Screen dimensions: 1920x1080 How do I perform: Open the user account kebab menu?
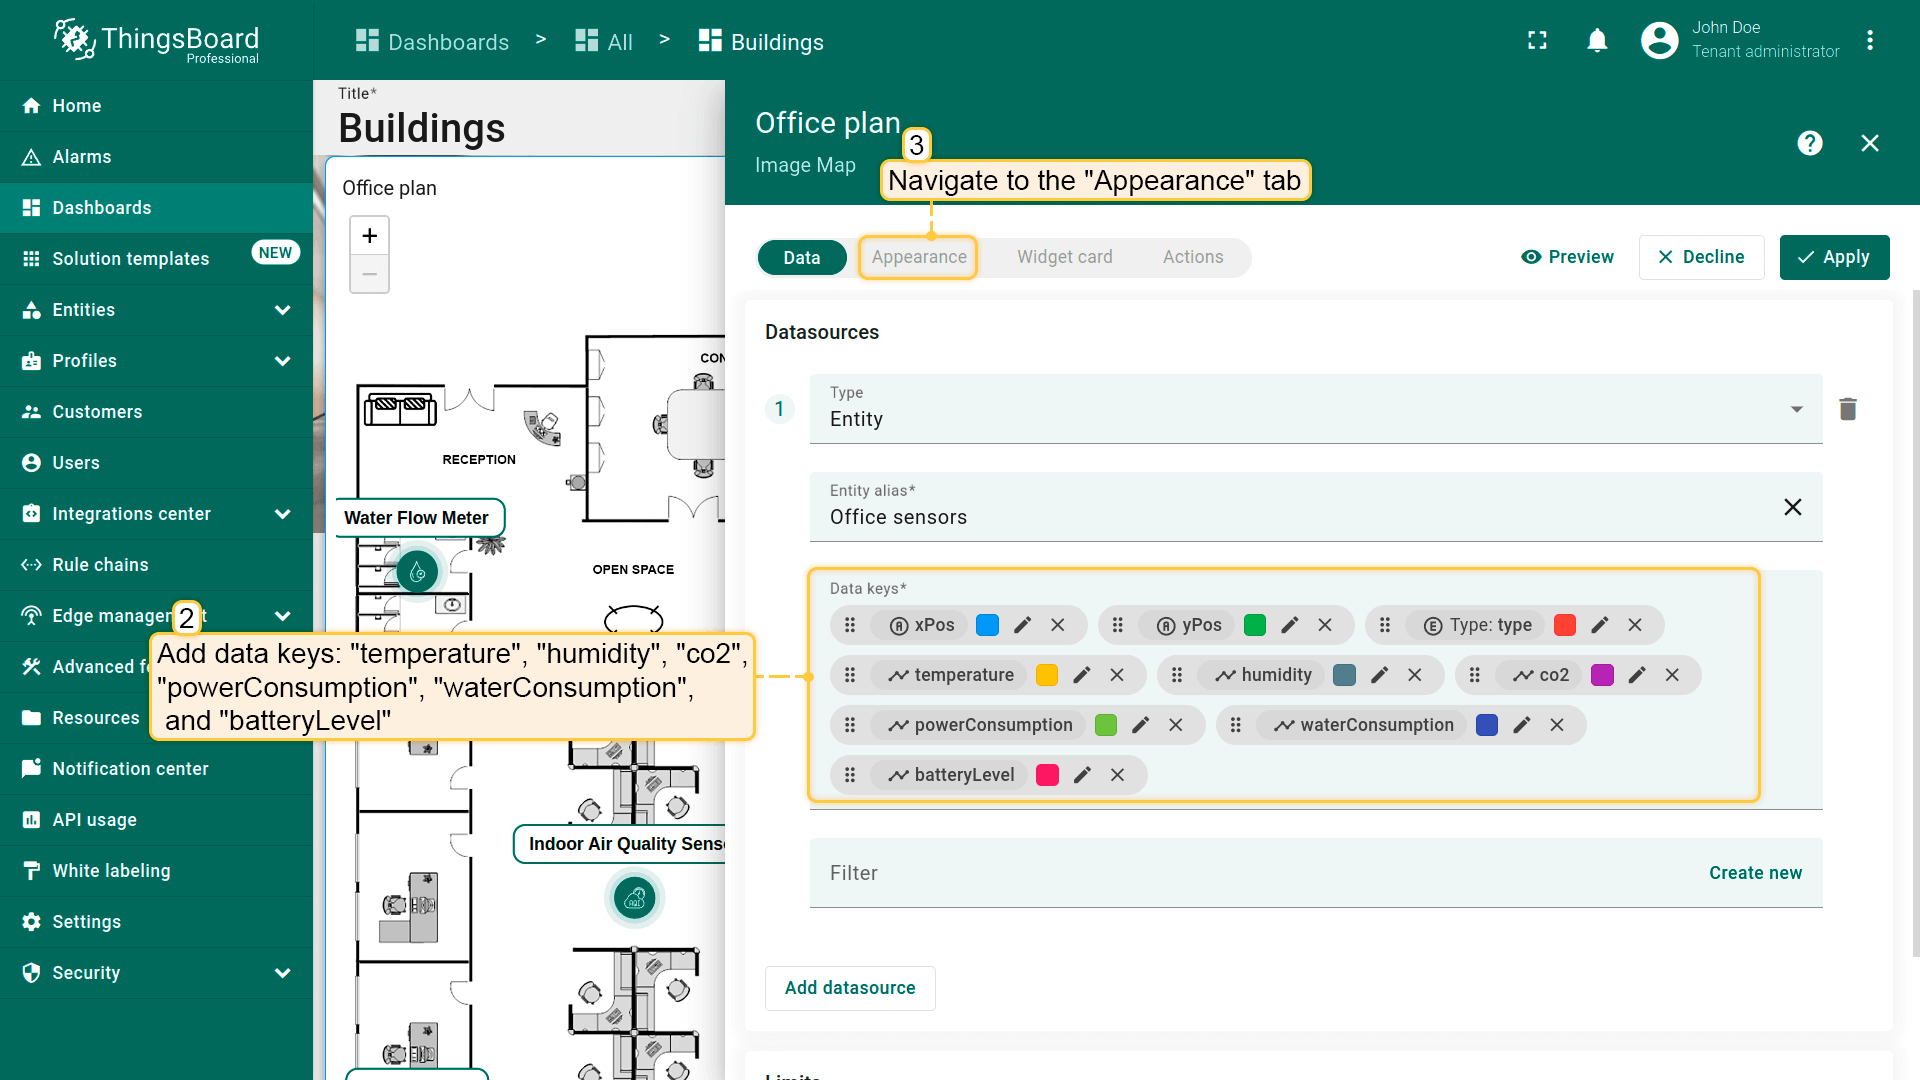pos(1869,41)
